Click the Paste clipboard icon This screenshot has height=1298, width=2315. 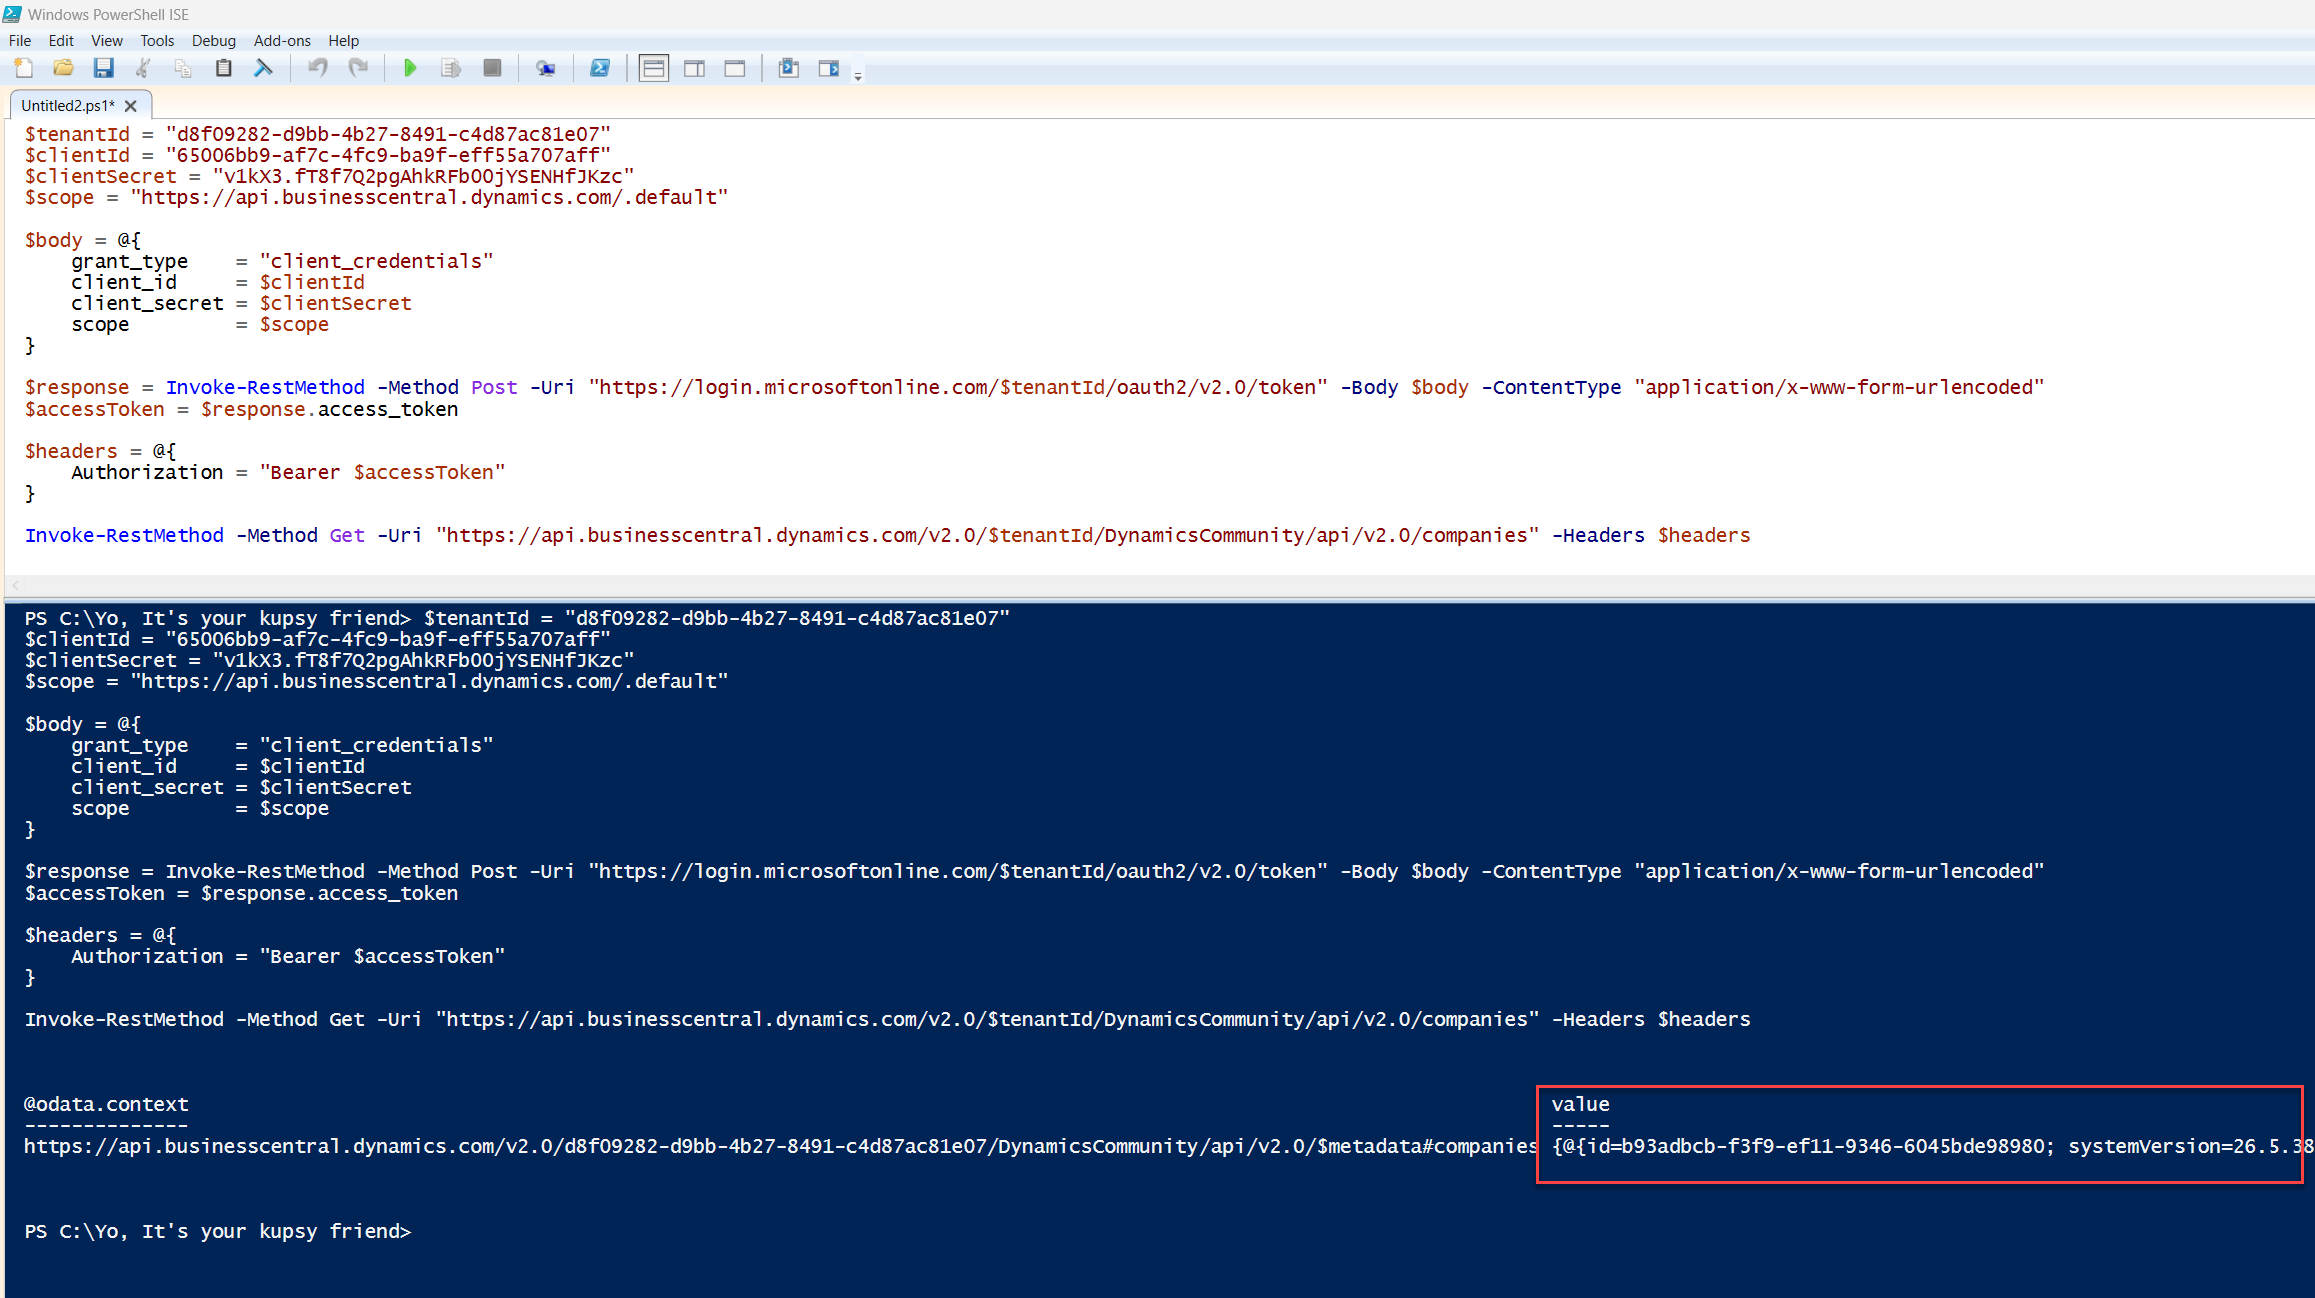click(x=223, y=68)
